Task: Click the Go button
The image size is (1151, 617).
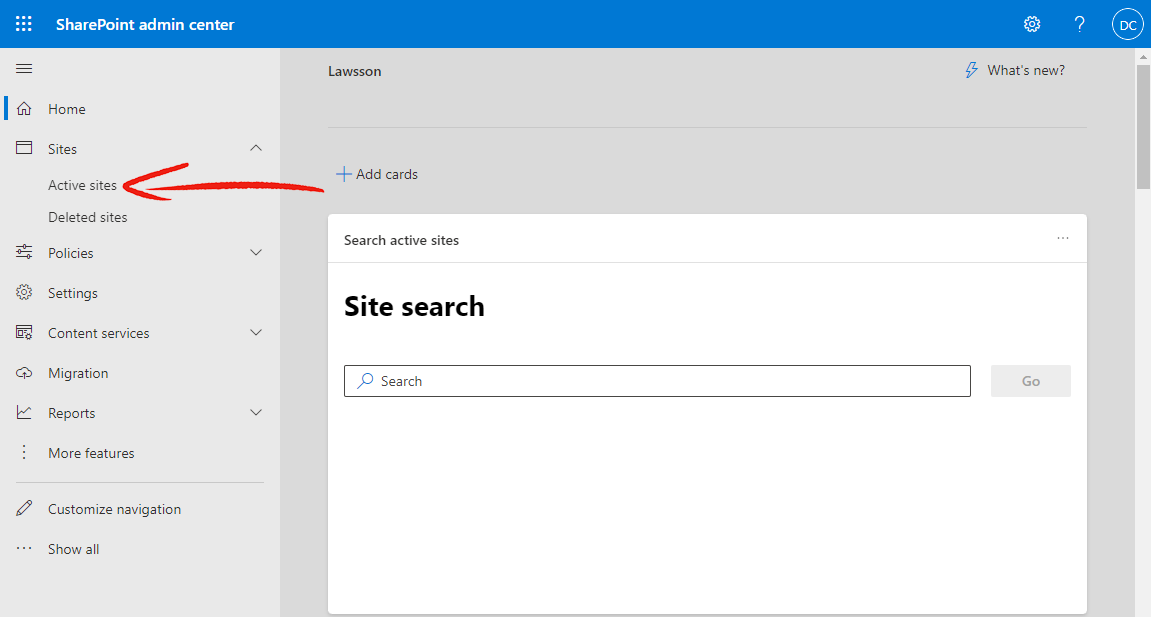Action: click(x=1031, y=381)
